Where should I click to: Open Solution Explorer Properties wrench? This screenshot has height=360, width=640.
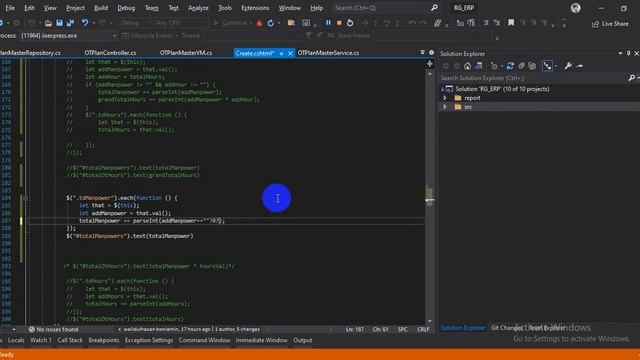pos(568,66)
